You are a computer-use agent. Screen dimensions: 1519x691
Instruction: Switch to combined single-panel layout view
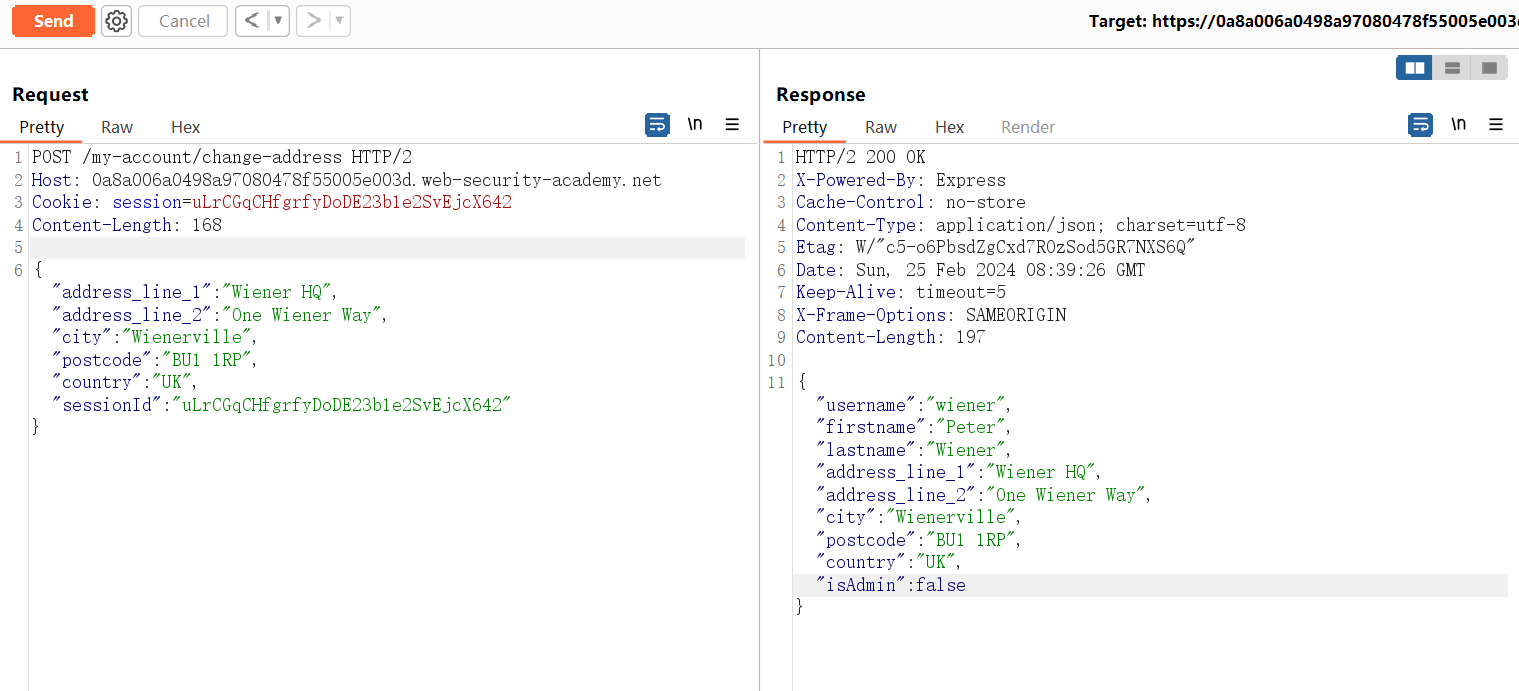(1489, 68)
